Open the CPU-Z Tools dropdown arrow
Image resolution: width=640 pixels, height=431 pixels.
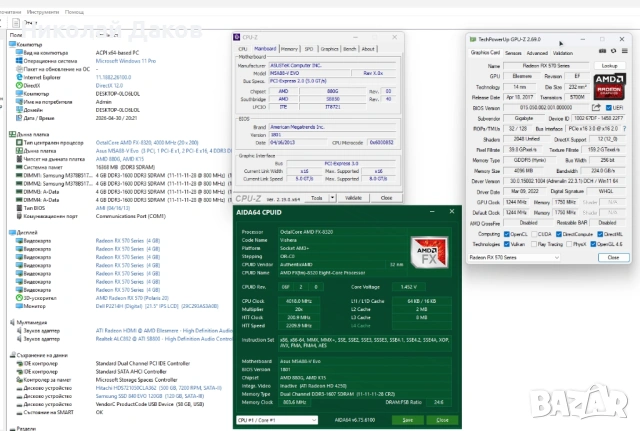[333, 198]
